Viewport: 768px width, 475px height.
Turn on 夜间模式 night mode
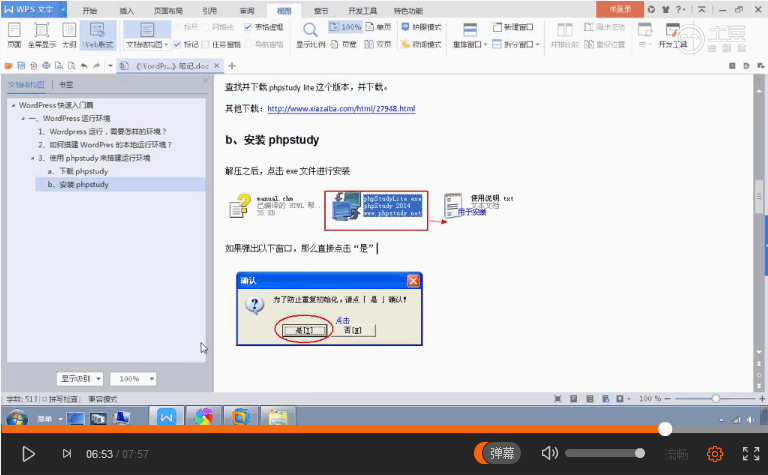click(x=421, y=45)
